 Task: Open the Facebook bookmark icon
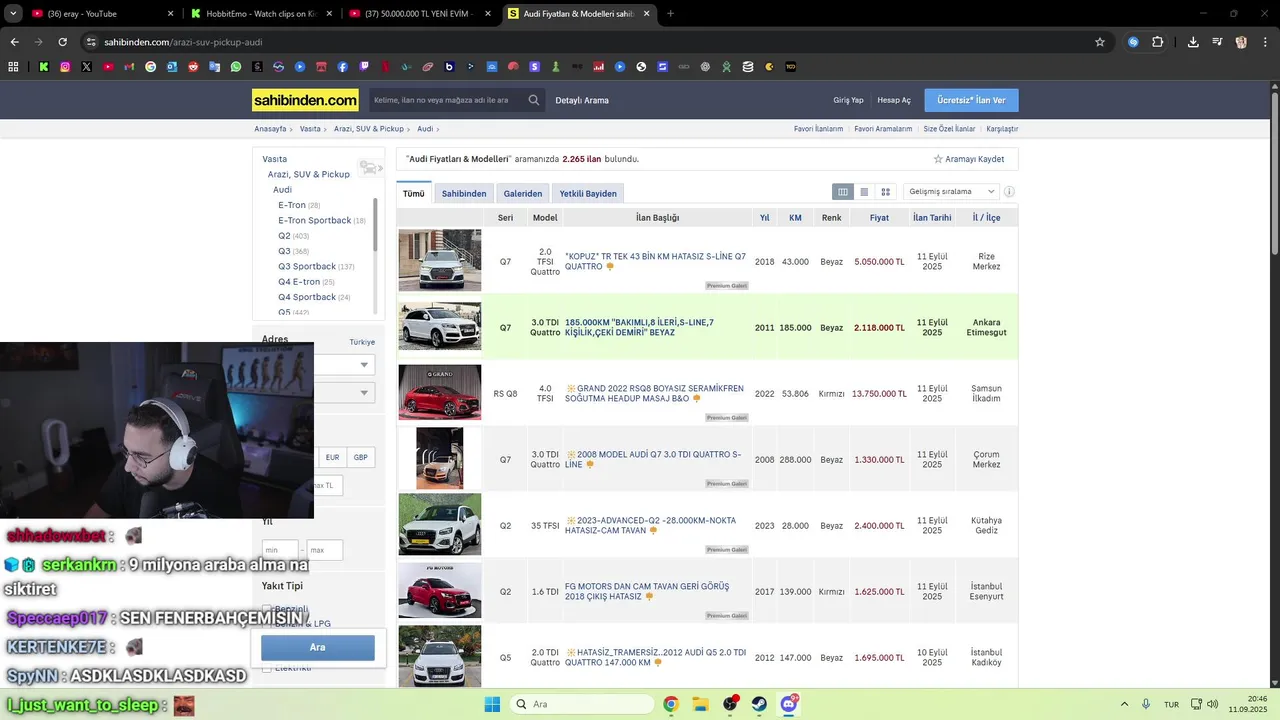343,67
